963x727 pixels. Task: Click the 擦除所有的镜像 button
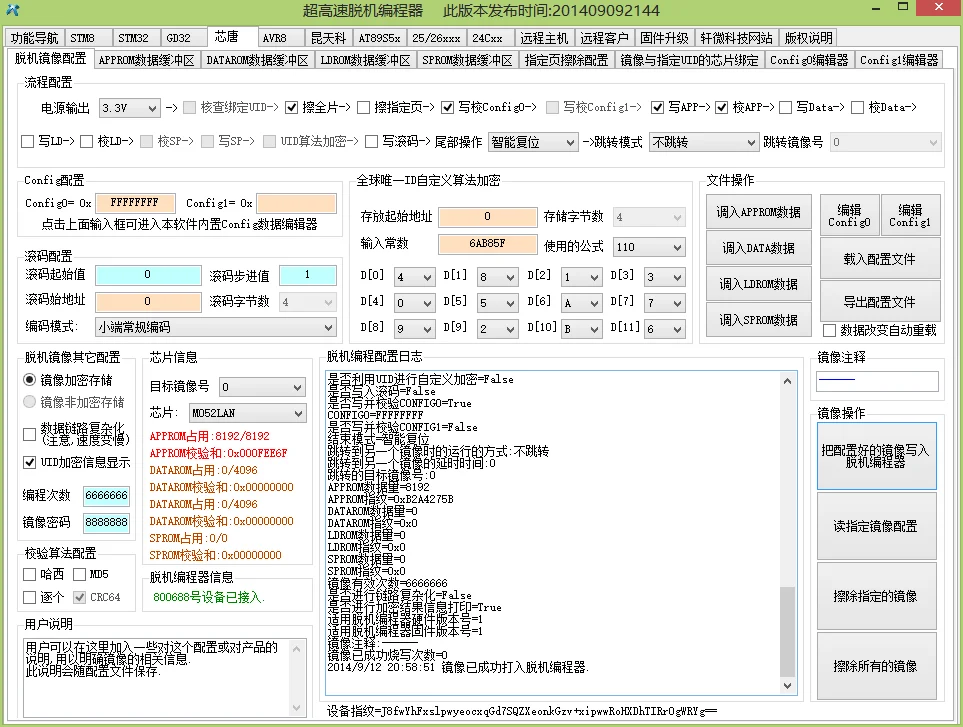click(876, 666)
